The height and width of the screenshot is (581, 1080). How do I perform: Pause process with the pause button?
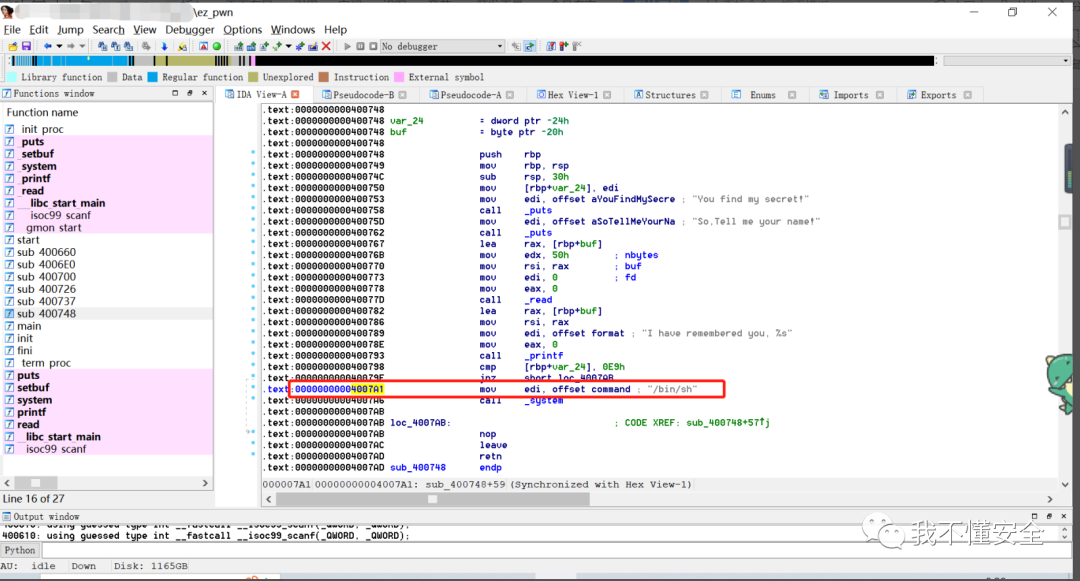pos(360,46)
